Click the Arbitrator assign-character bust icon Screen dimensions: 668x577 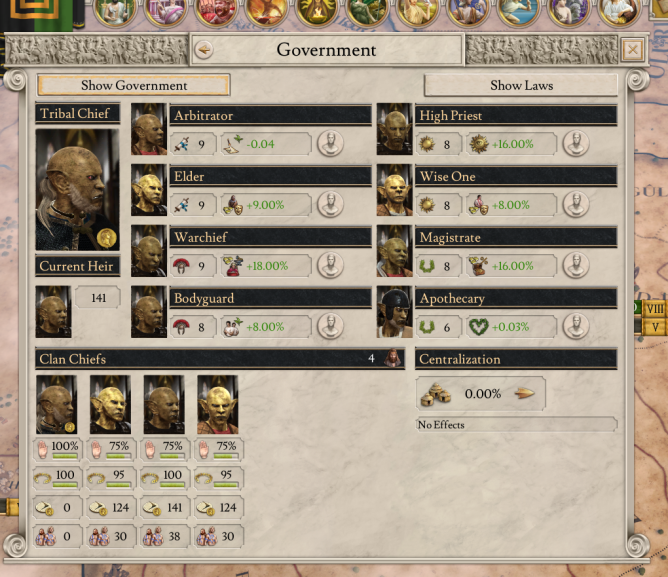[330, 144]
